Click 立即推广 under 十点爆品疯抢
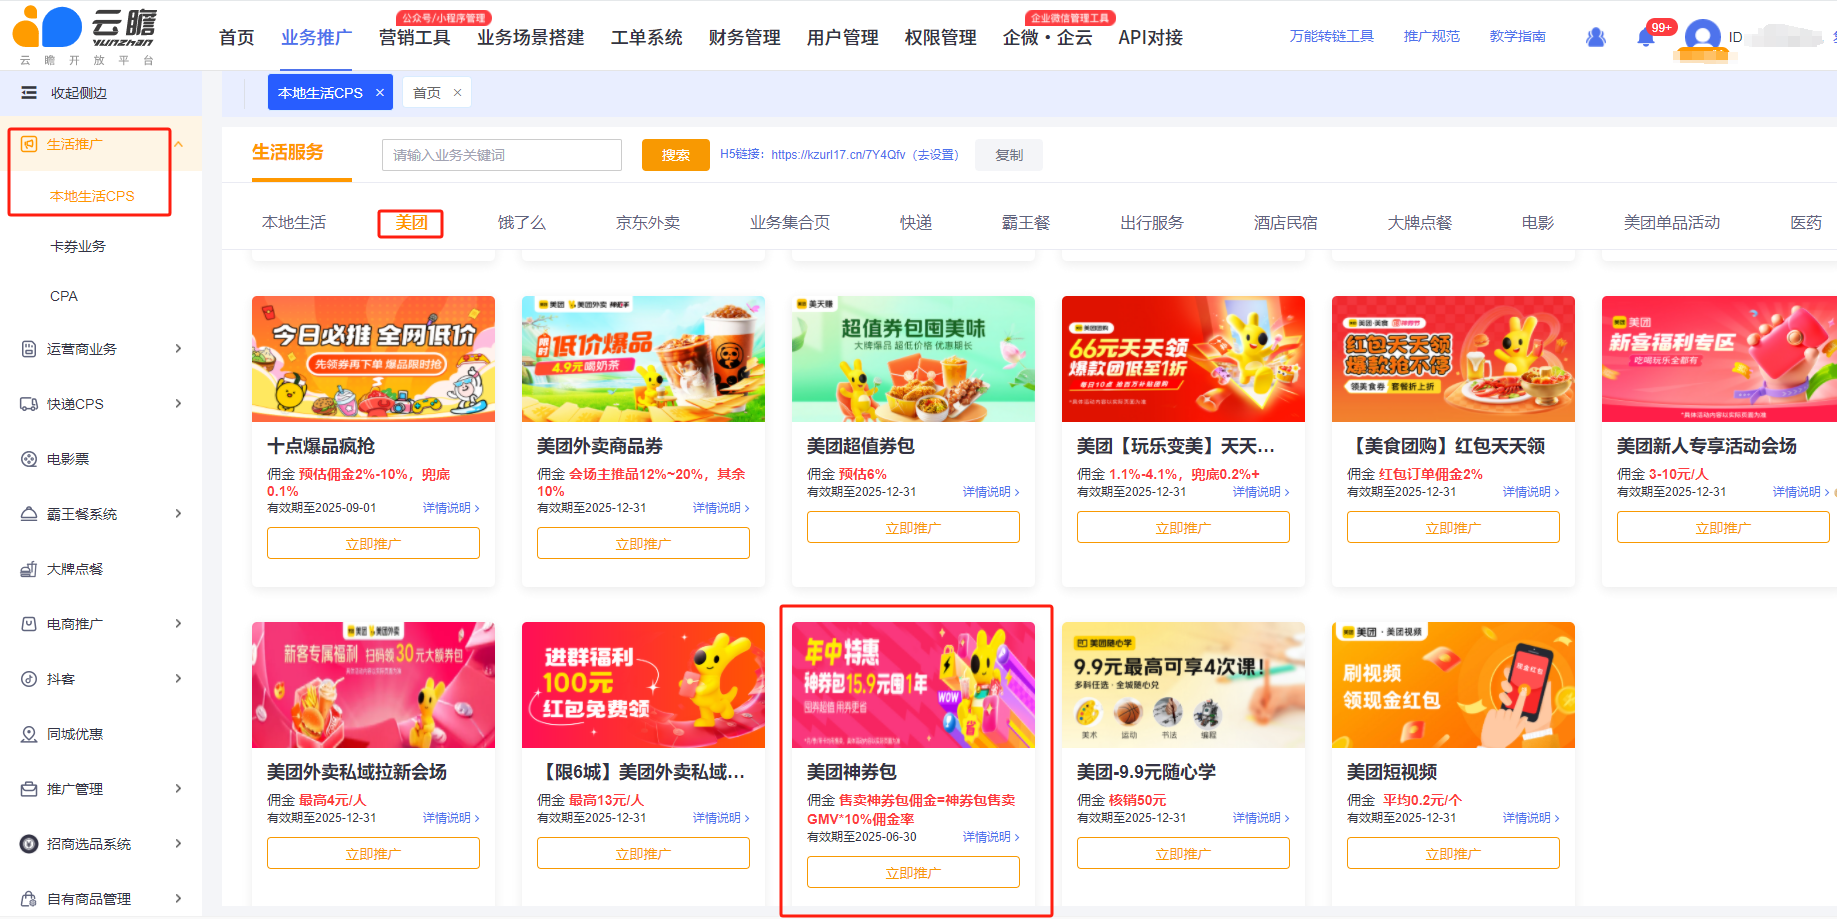Image resolution: width=1837 pixels, height=919 pixels. pos(373,544)
